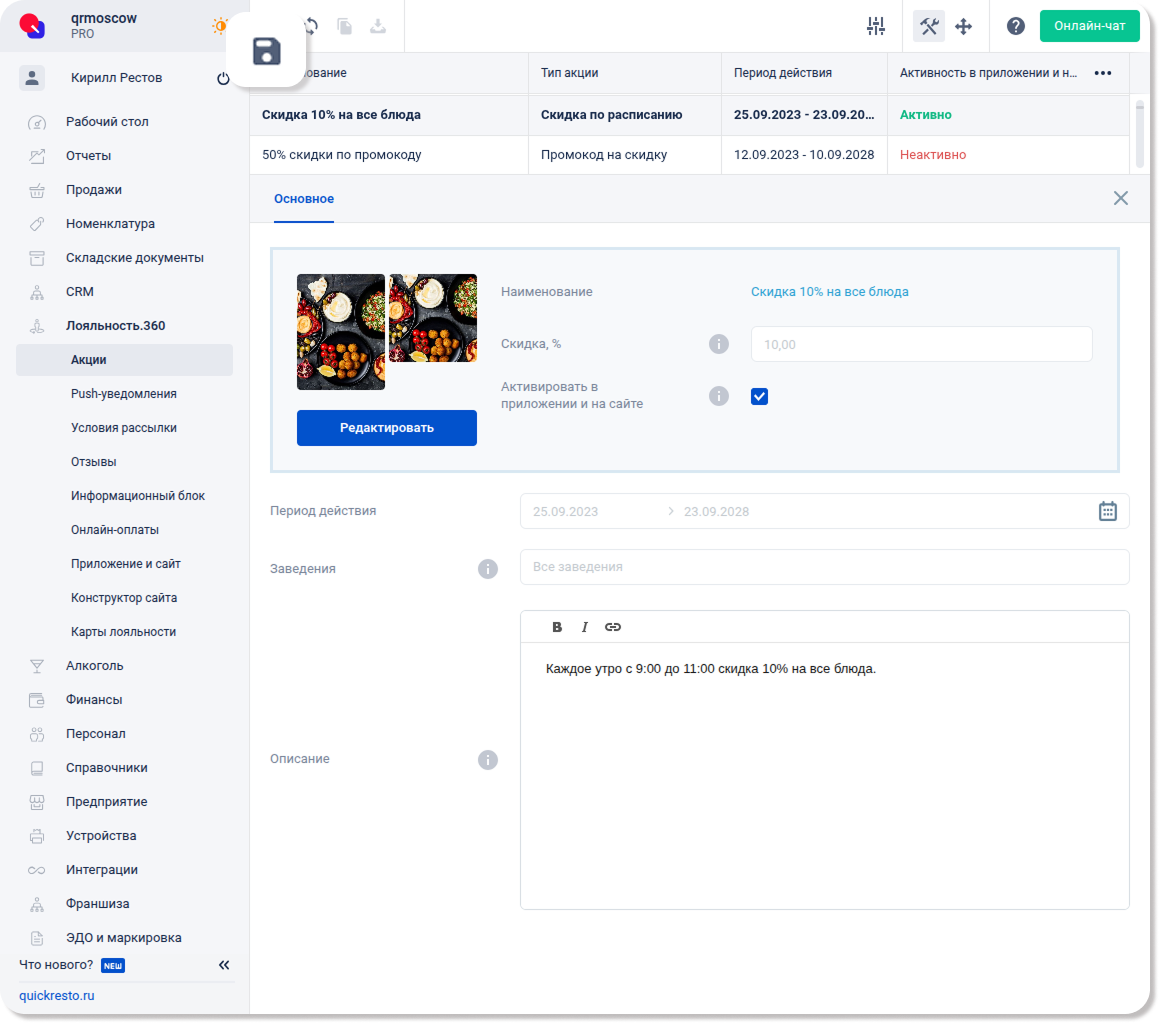Click info icon next to Скидка, %

(718, 344)
